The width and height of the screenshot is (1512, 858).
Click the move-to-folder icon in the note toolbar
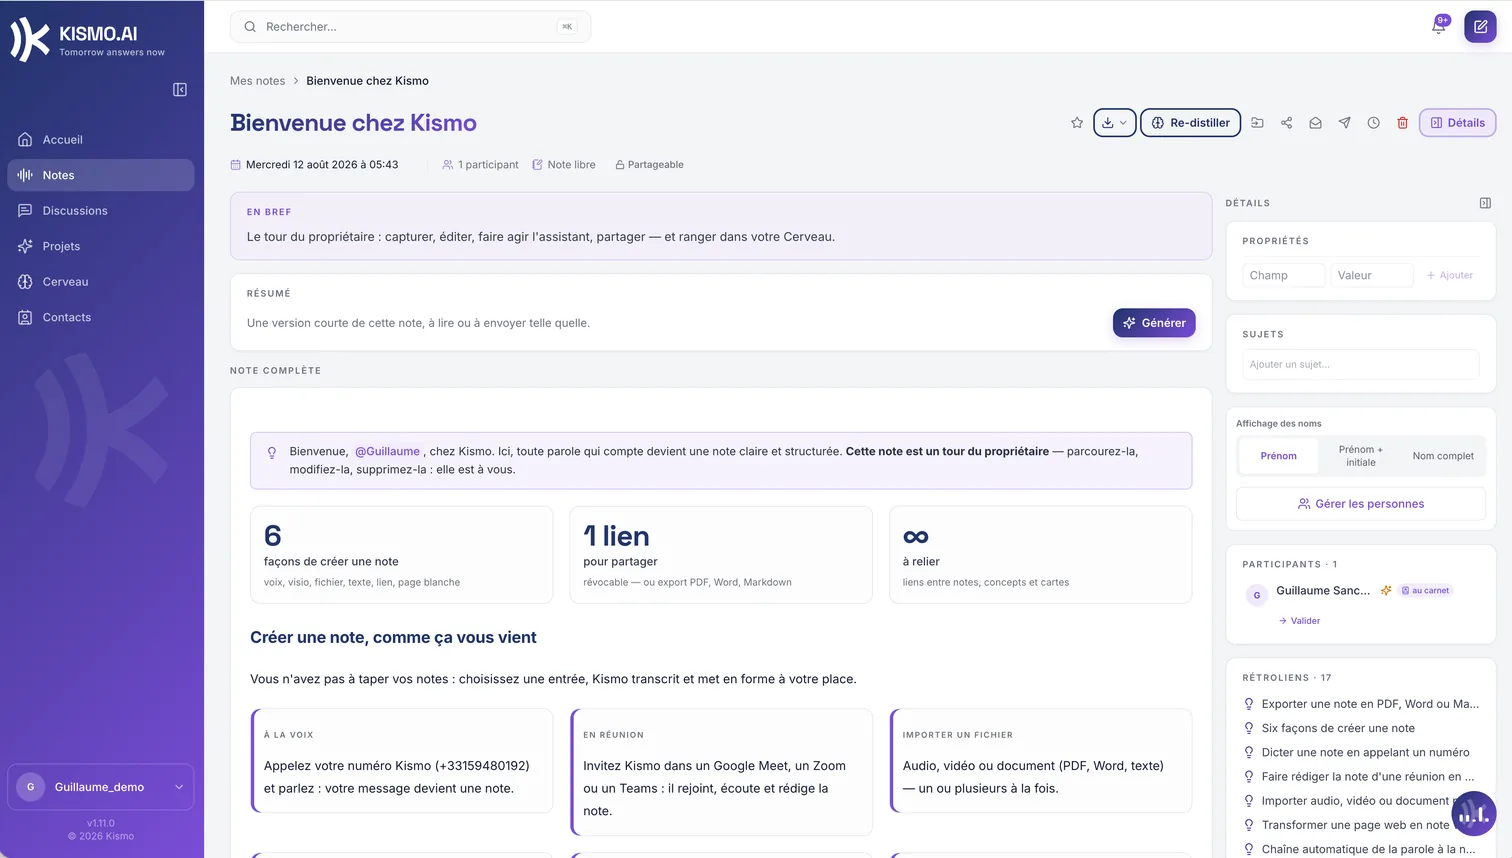pos(1258,123)
